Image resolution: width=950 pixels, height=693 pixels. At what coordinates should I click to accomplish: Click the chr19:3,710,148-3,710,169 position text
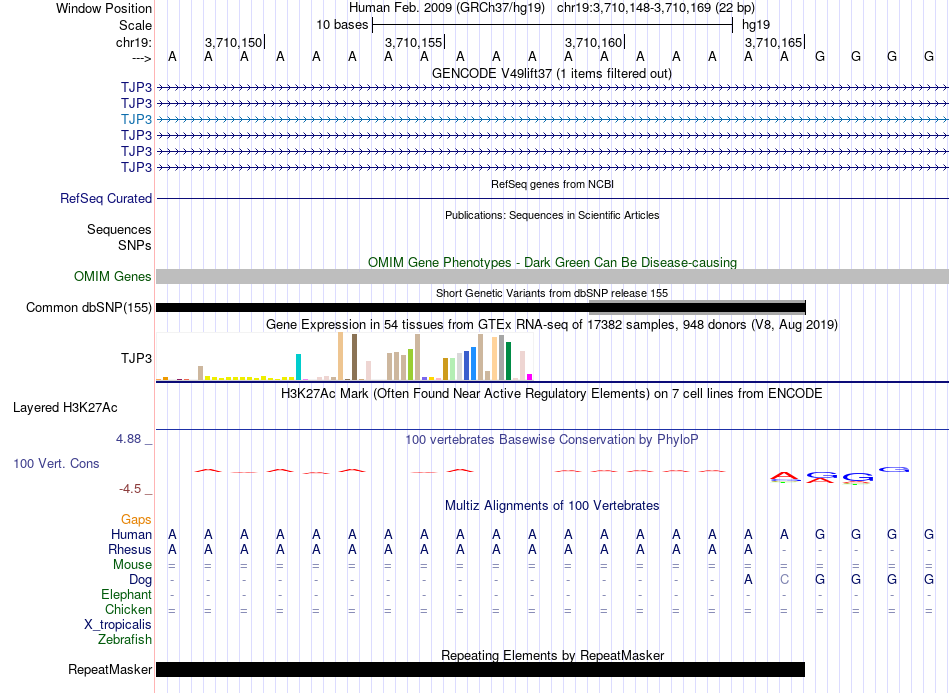click(656, 8)
